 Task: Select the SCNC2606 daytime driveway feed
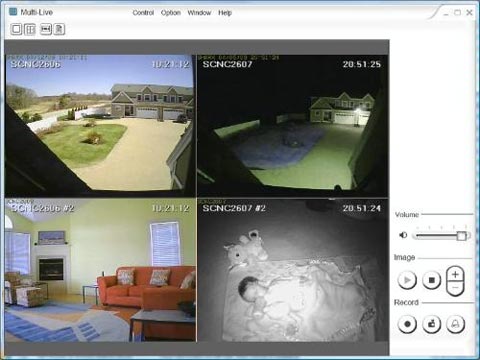point(99,126)
